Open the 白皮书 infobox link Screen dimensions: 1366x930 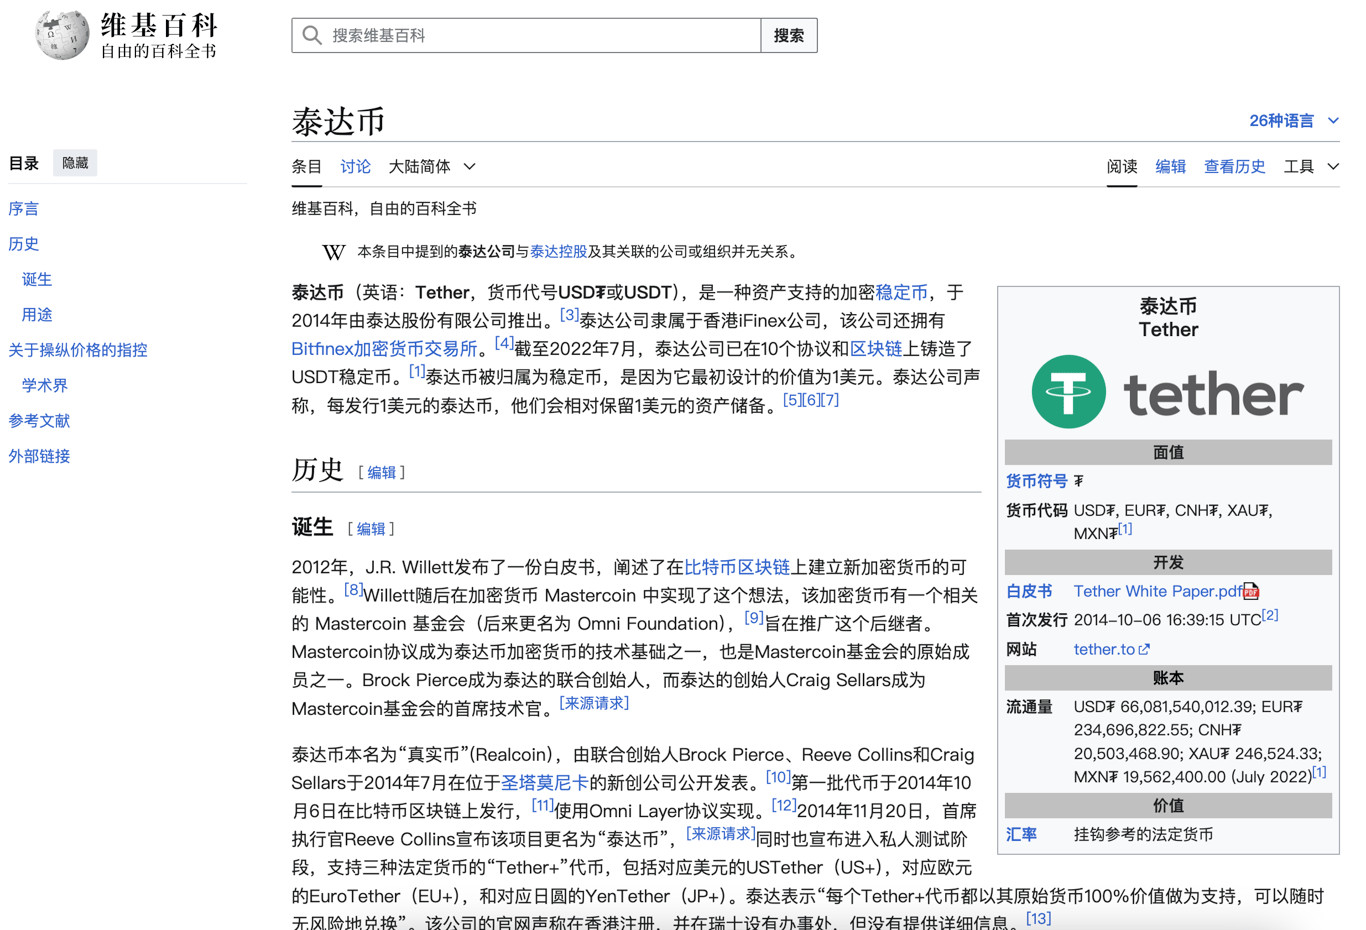click(x=1029, y=592)
